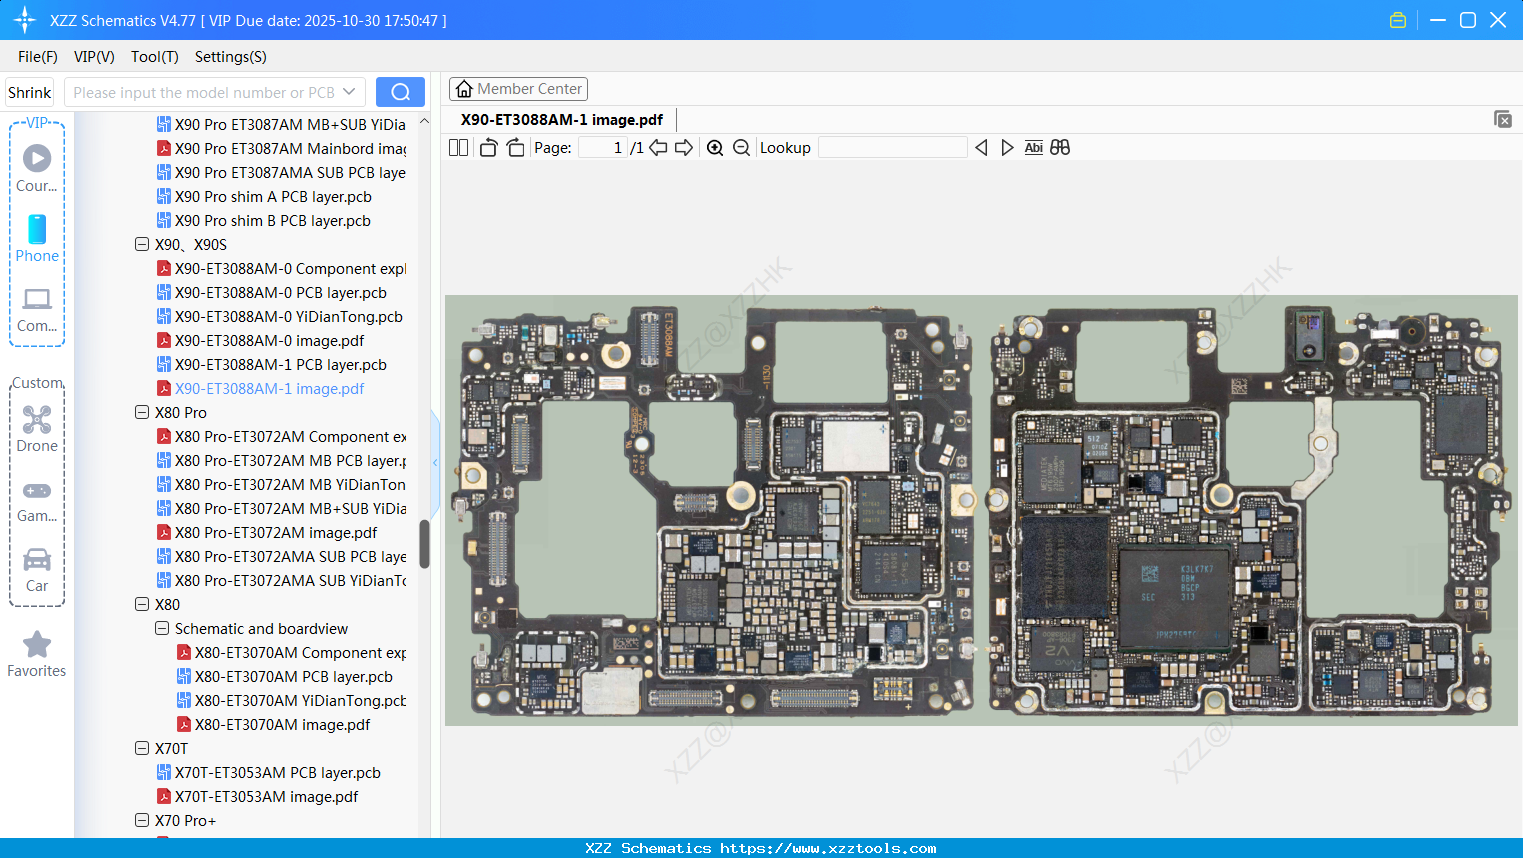Open Favorites in the left sidebar
1523x858 pixels.
tap(37, 654)
